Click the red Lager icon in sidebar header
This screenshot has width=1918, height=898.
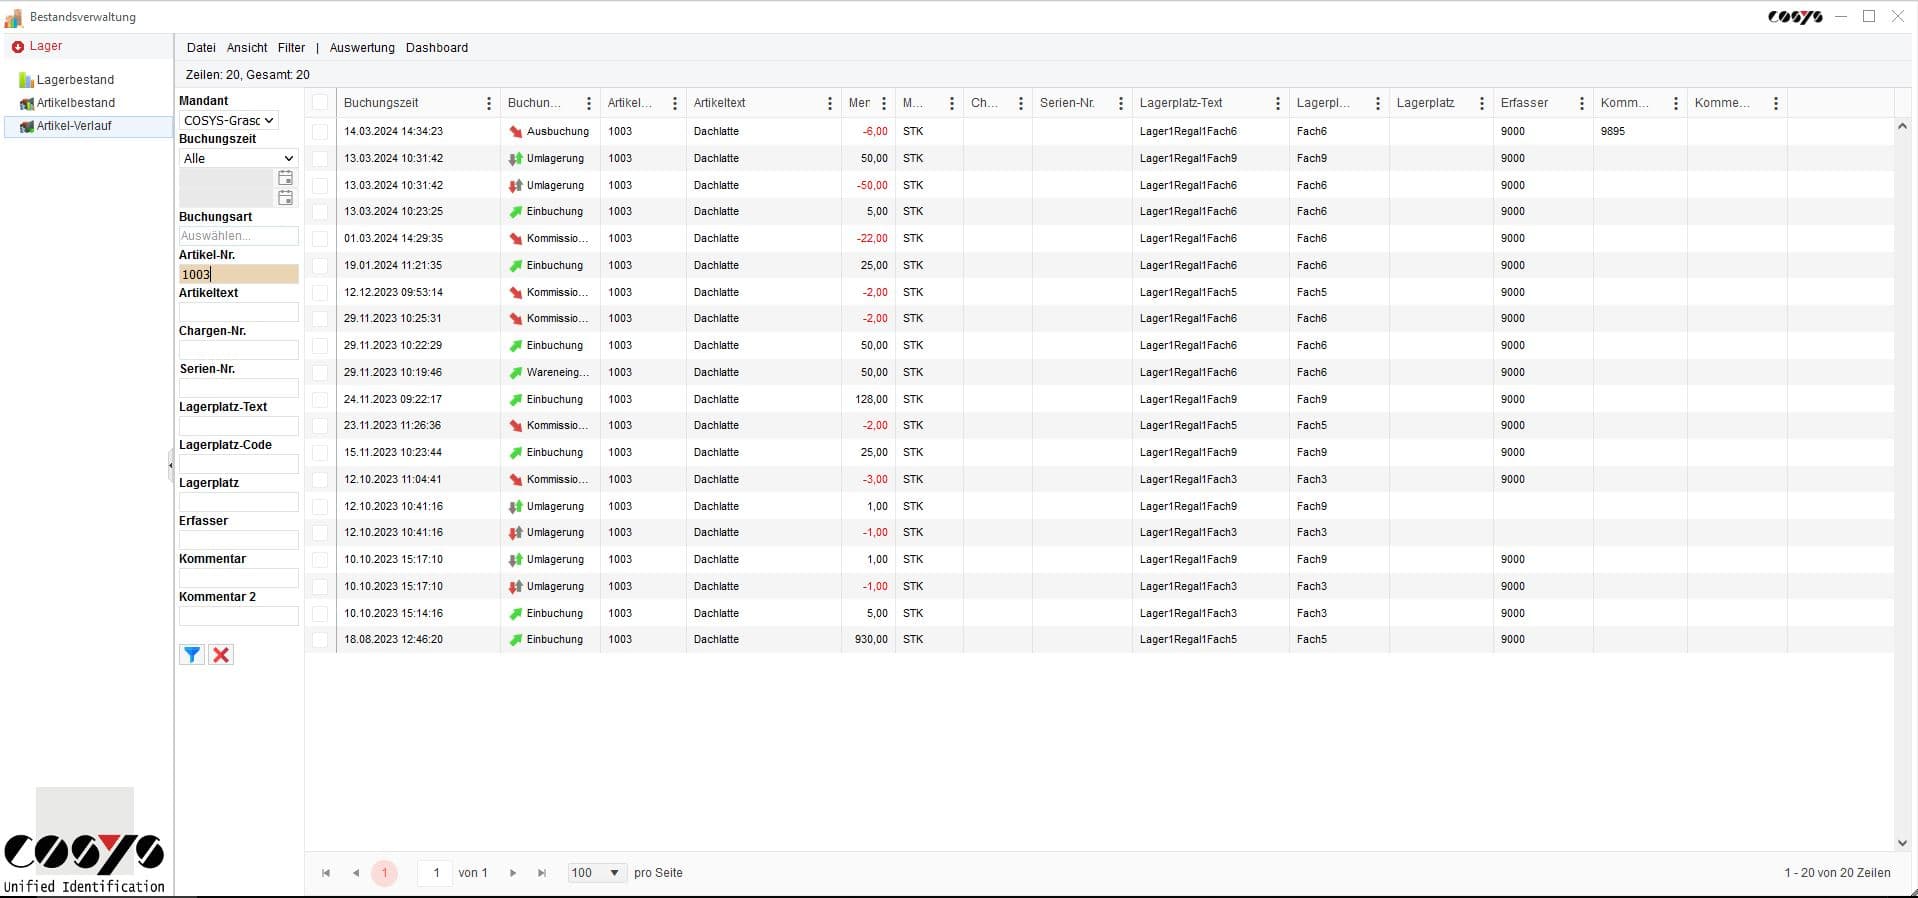pos(17,47)
